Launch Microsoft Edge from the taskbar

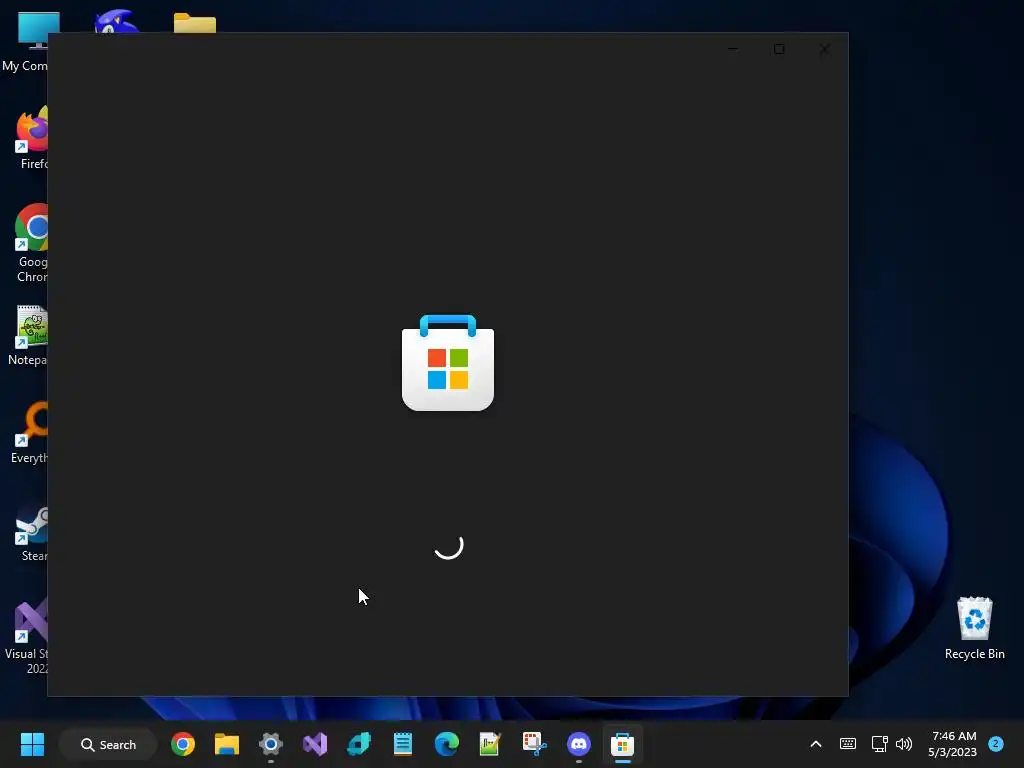coord(447,744)
